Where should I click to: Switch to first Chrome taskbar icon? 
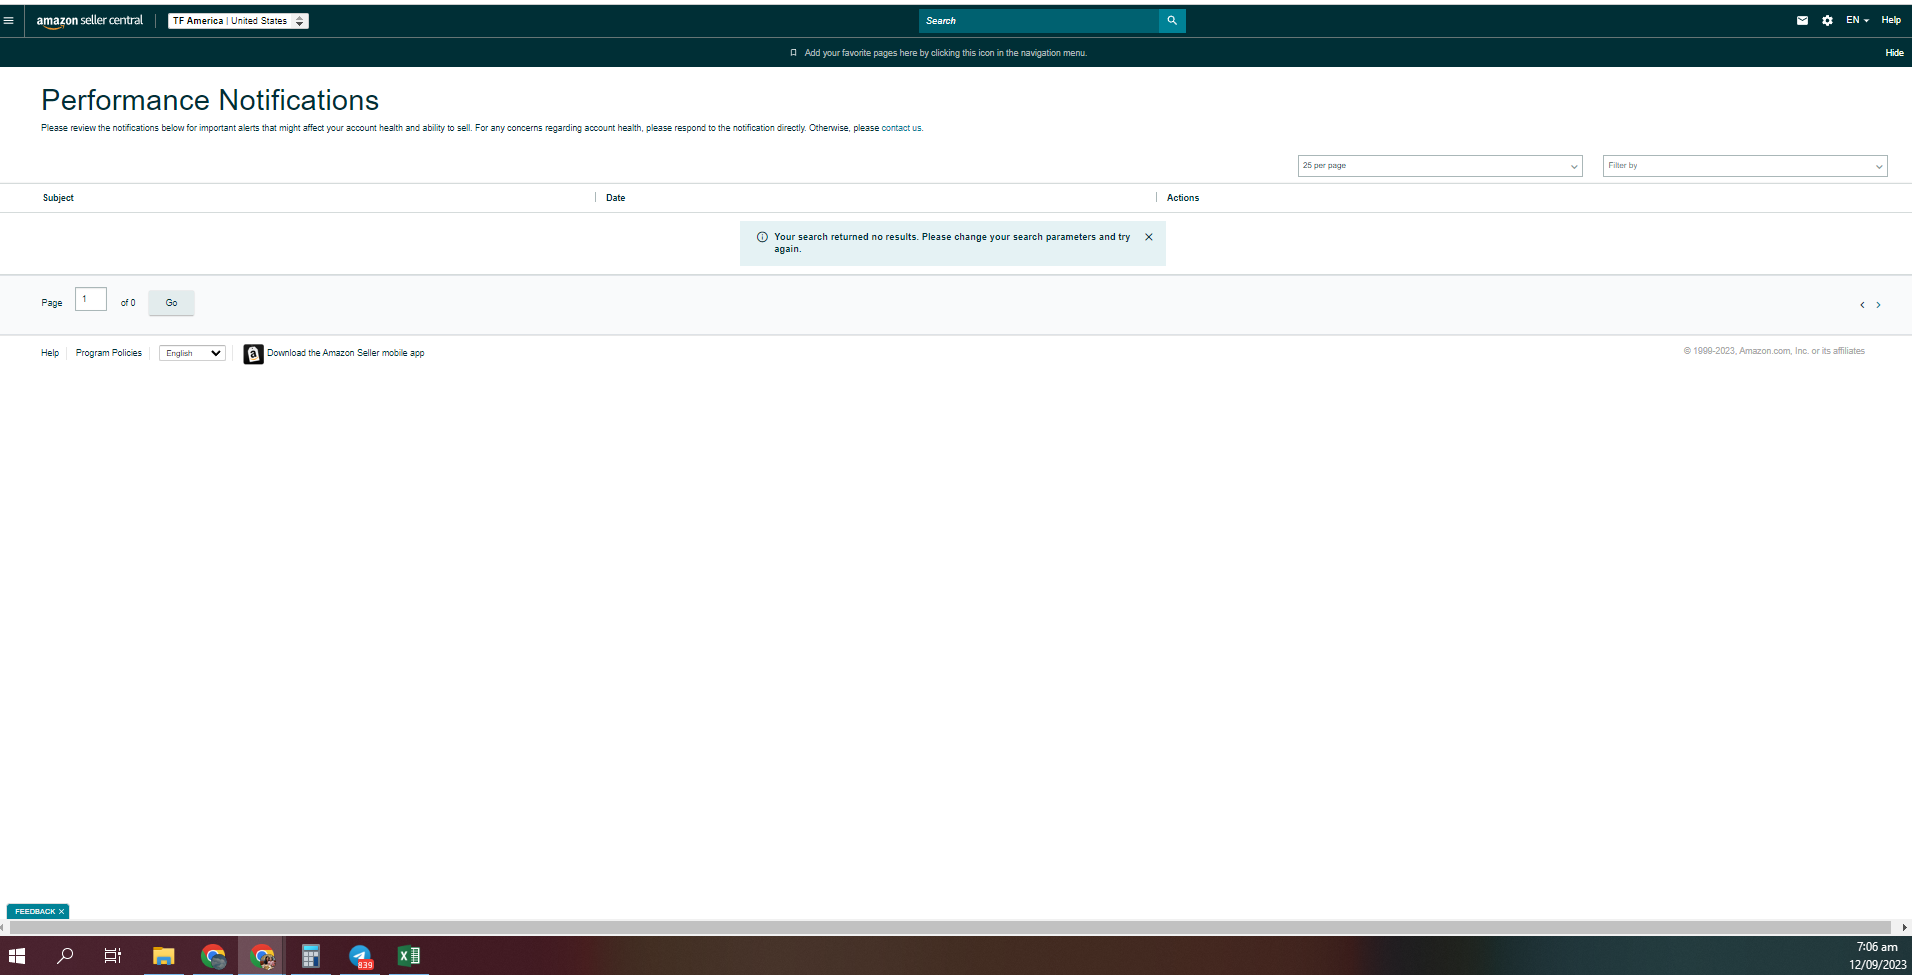[213, 956]
